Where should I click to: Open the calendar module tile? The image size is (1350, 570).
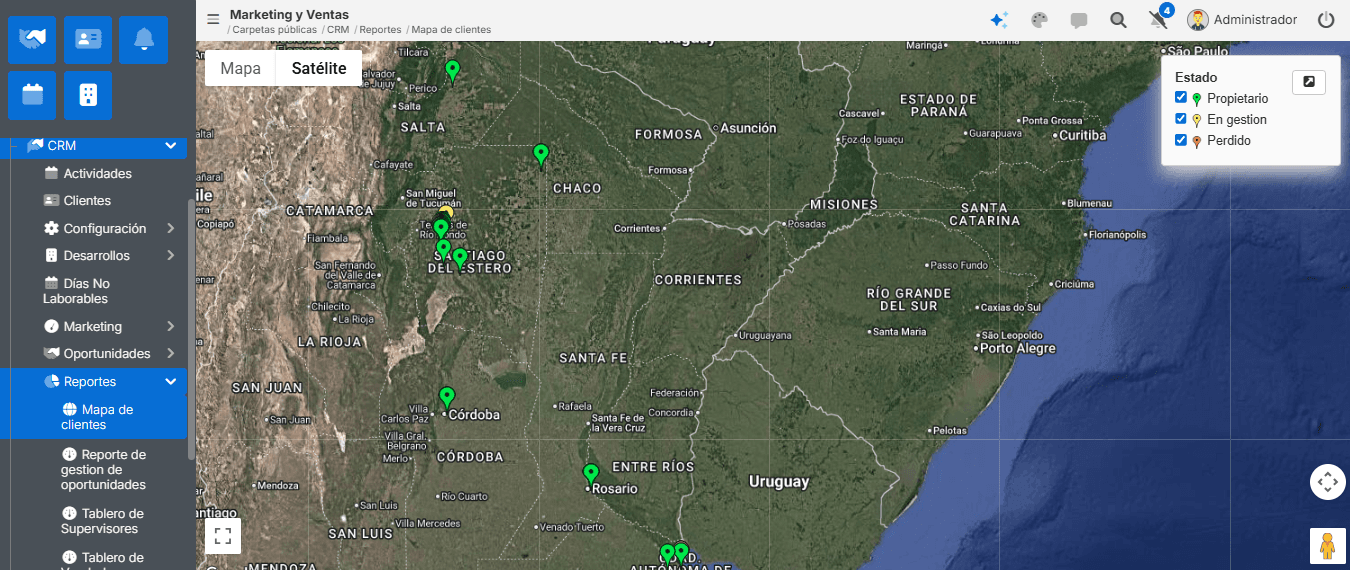pos(32,95)
